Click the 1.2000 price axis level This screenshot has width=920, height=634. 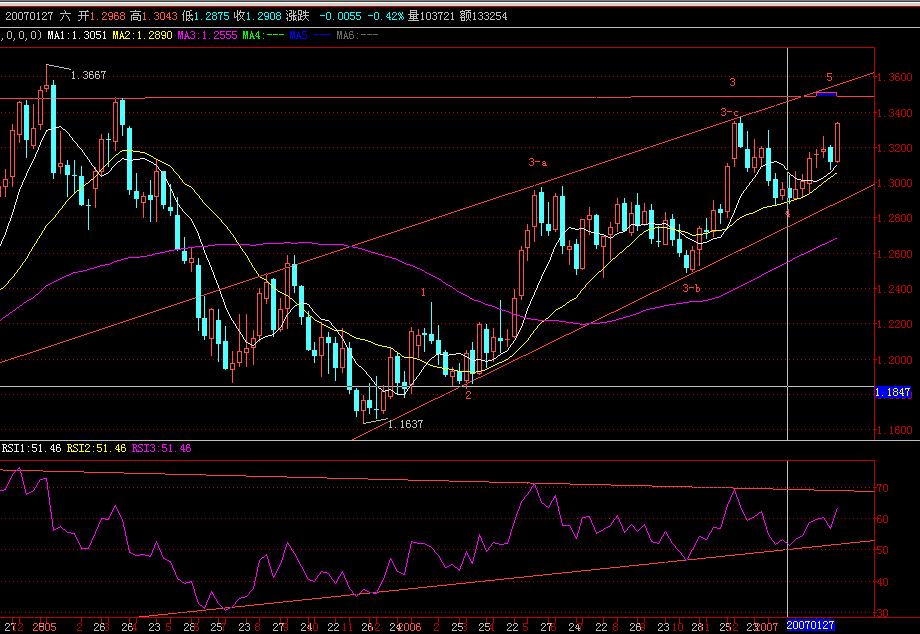click(x=895, y=360)
